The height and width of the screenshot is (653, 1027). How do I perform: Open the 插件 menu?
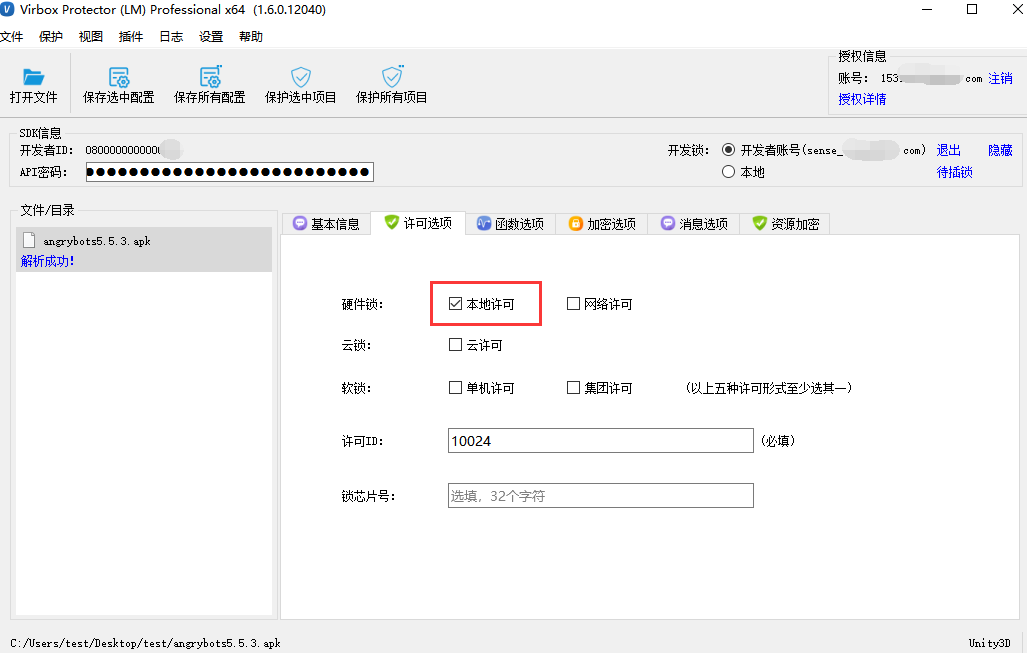[x=130, y=37]
